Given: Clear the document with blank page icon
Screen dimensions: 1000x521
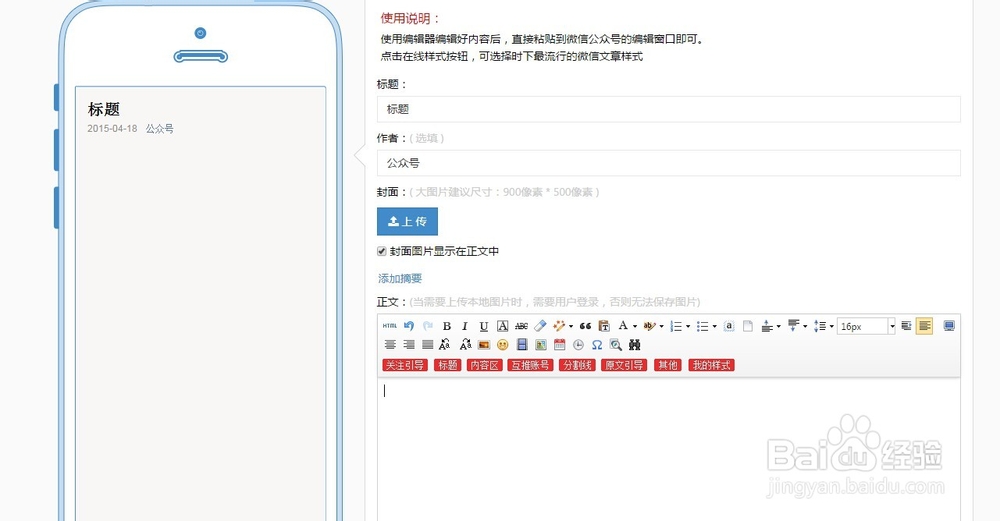Looking at the screenshot, I should tap(747, 326).
